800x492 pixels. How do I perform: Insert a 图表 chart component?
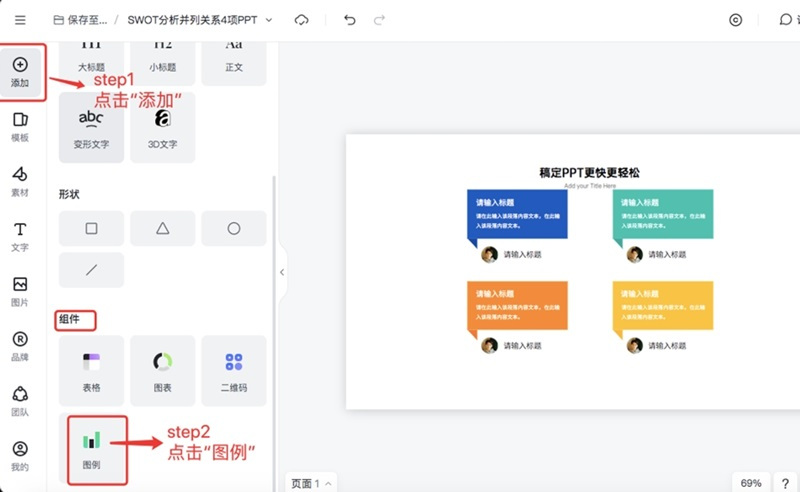point(163,371)
